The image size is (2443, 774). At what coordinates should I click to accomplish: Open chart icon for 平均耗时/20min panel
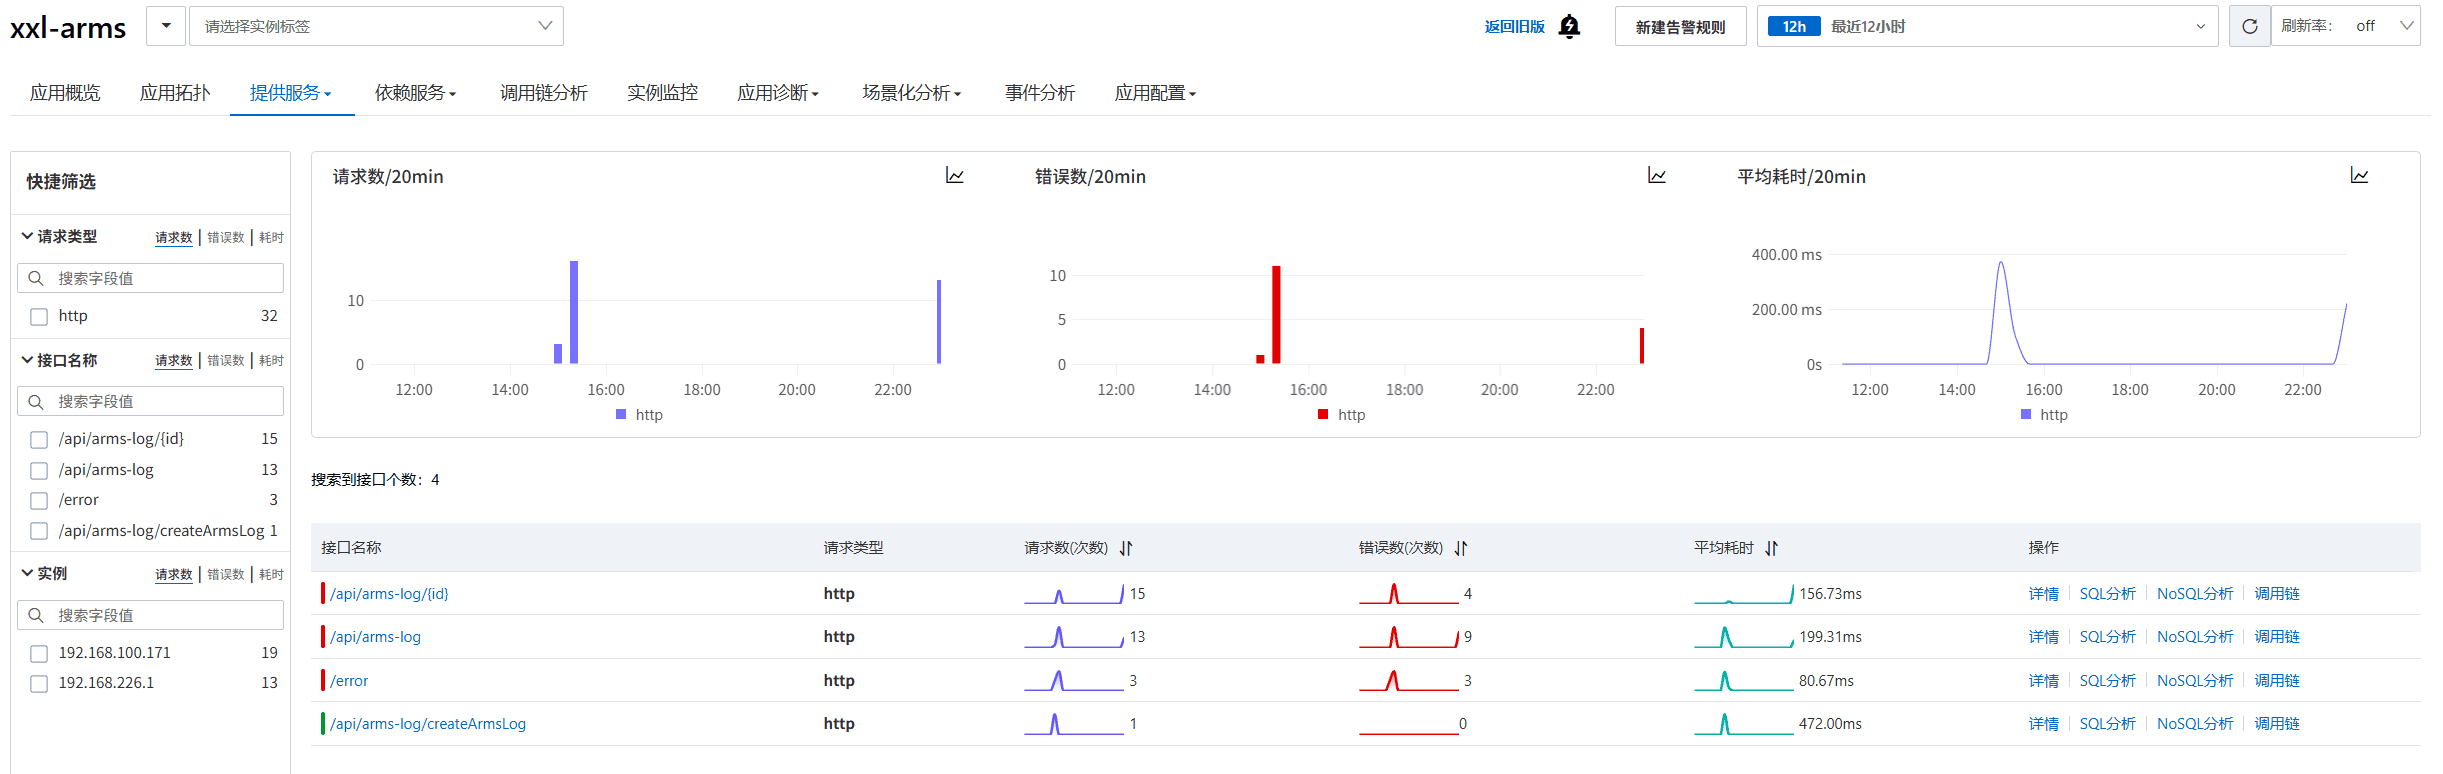[x=2359, y=176]
